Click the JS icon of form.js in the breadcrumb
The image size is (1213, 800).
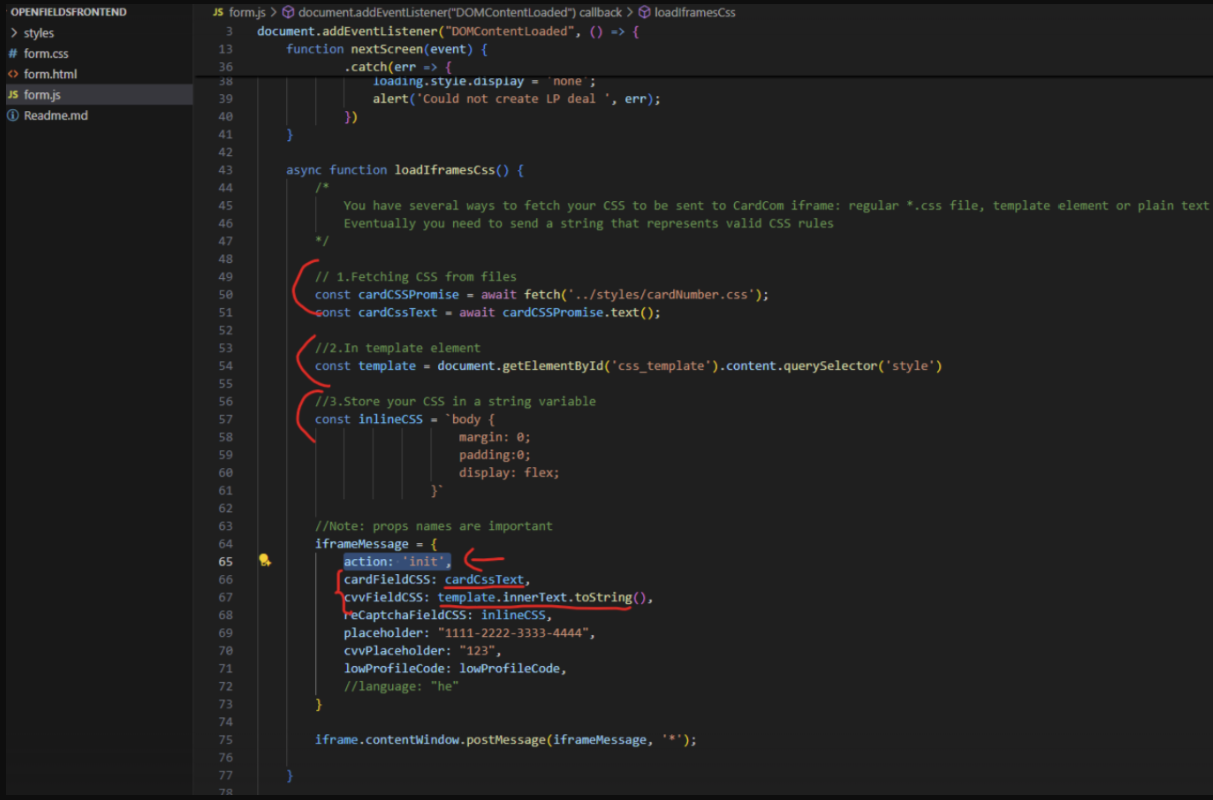[x=219, y=12]
